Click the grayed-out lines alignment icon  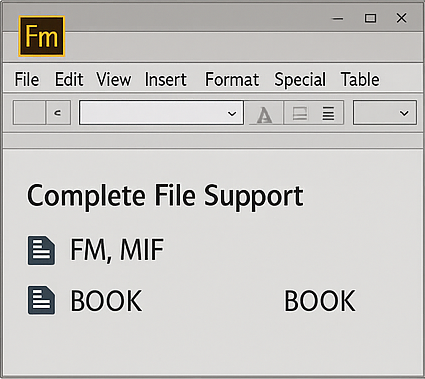300,113
